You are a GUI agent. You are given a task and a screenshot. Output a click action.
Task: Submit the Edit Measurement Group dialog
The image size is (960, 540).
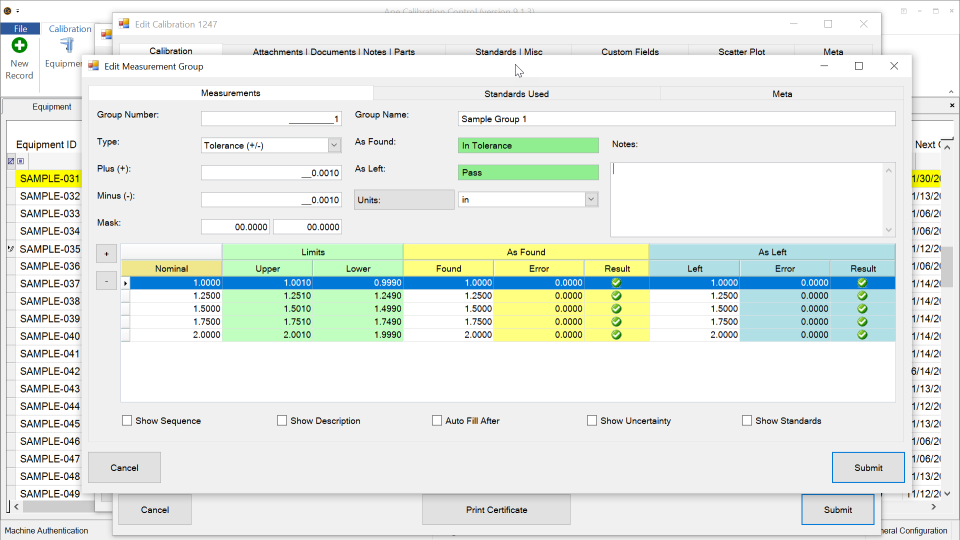[868, 468]
